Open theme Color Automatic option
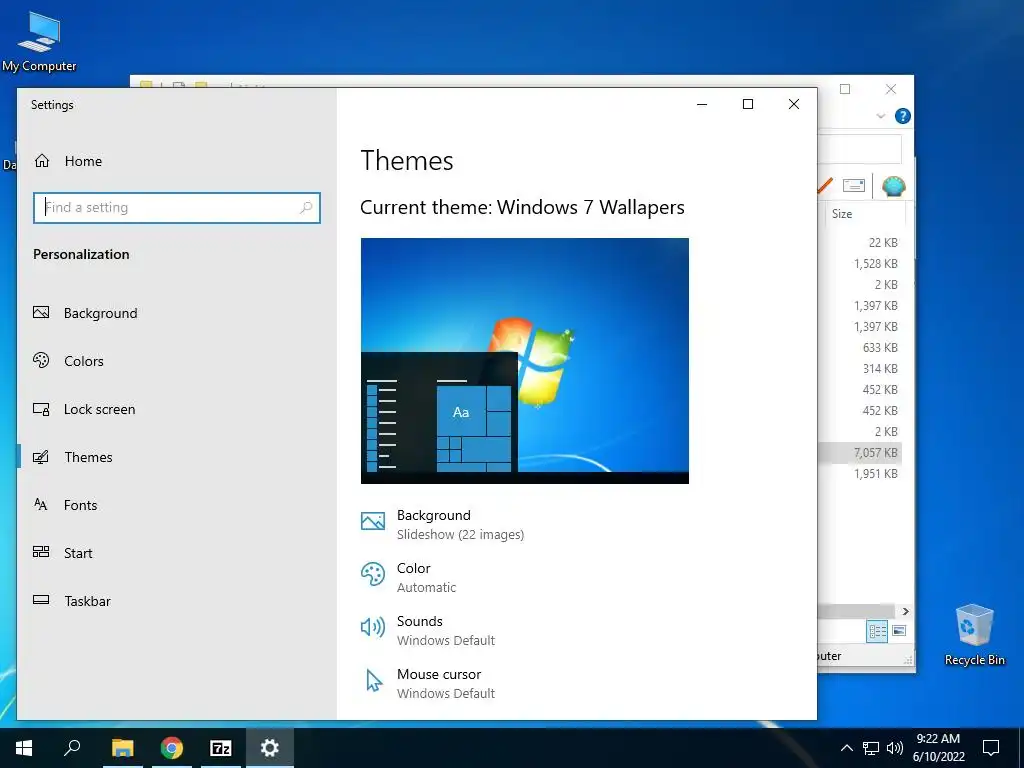Viewport: 1024px width, 768px height. click(x=408, y=577)
